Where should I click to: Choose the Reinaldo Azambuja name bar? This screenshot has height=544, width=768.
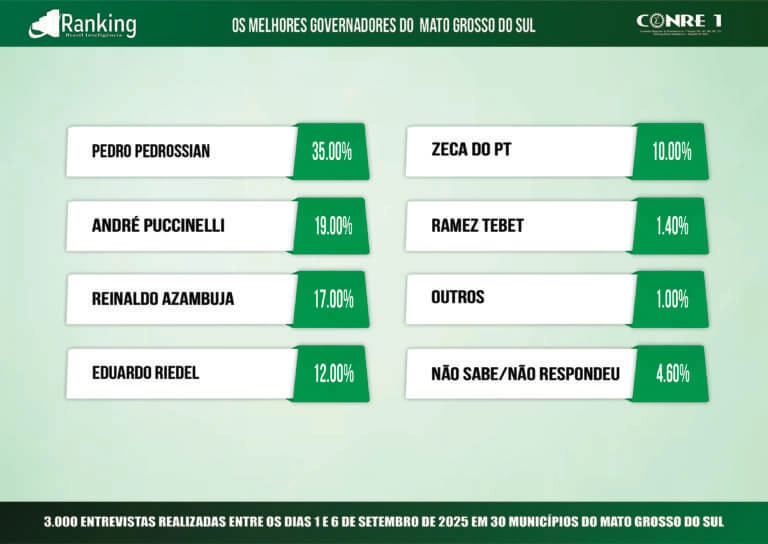click(x=180, y=299)
